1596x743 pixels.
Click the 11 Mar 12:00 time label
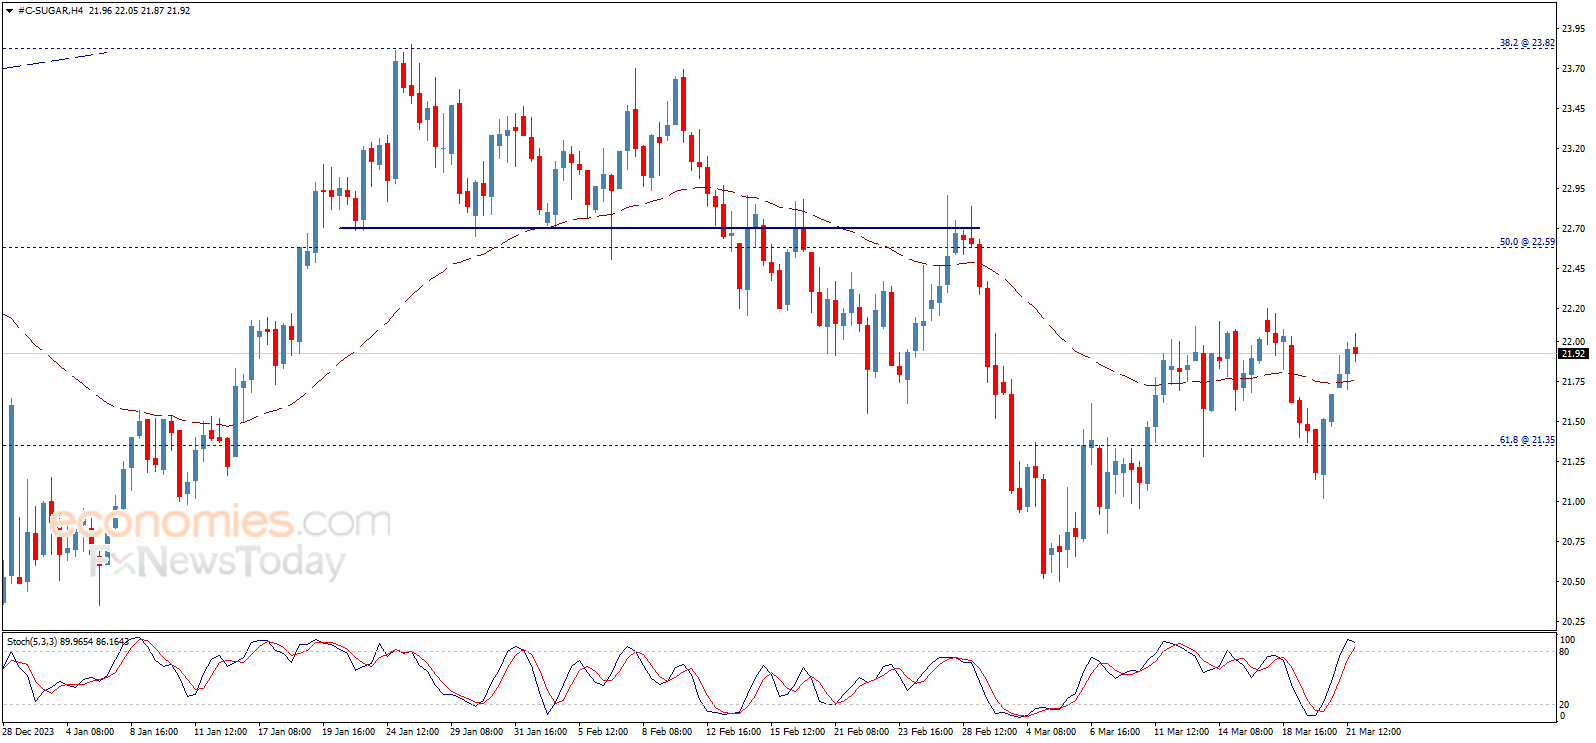(x=1181, y=732)
